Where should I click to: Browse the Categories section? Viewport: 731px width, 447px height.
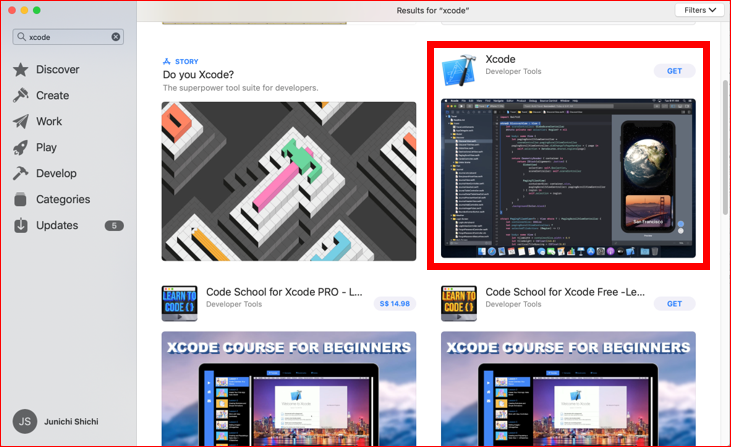[63, 199]
